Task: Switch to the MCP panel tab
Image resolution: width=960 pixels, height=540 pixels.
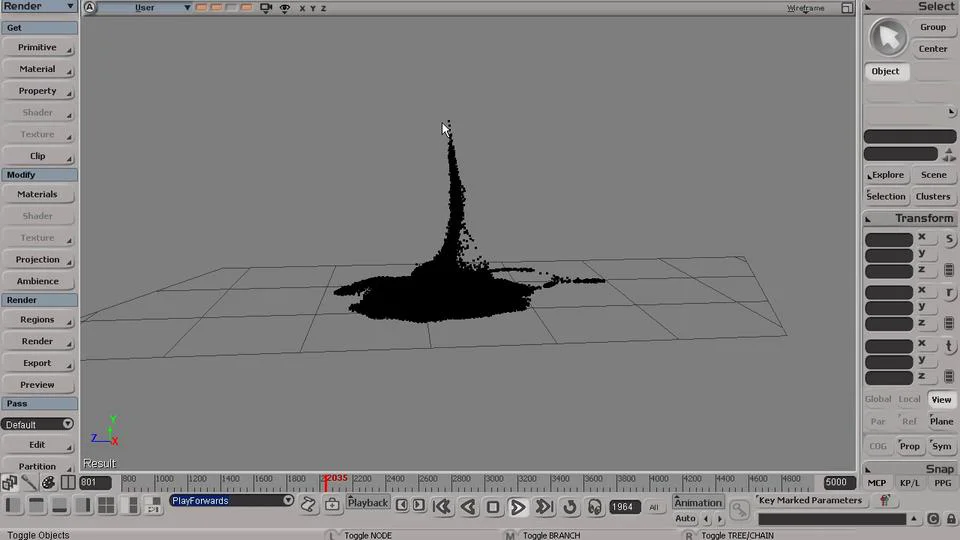Action: (877, 483)
